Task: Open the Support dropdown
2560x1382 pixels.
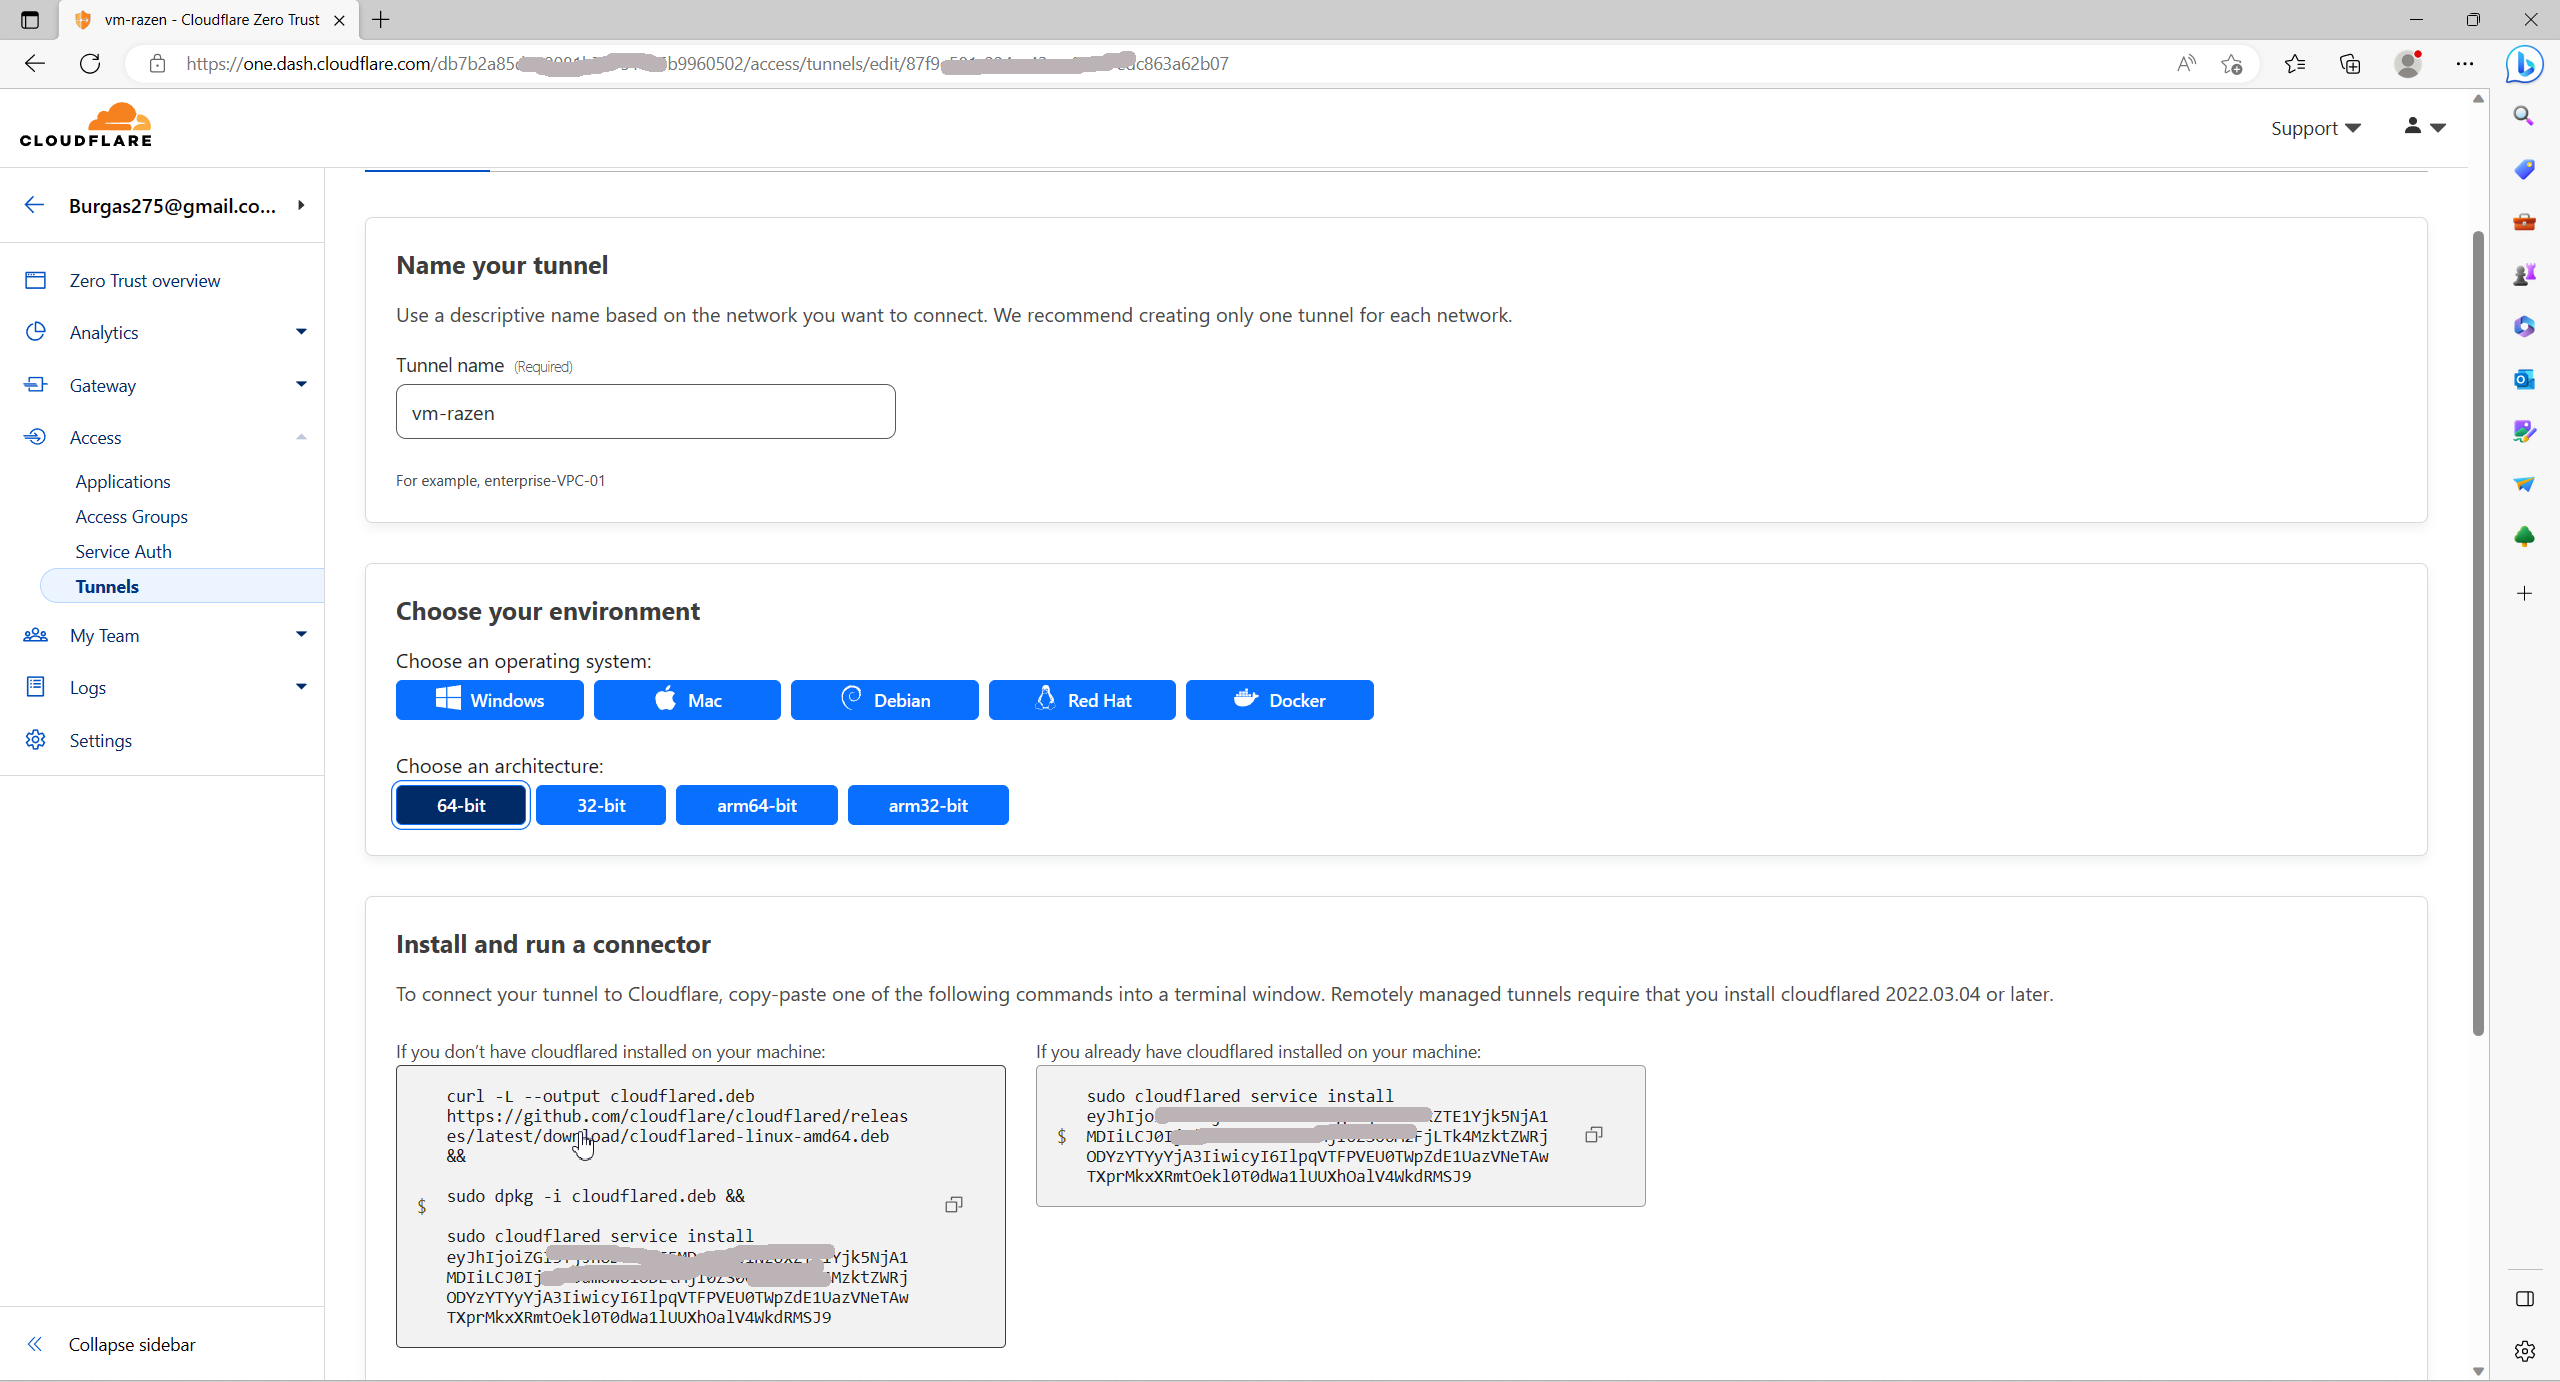Action: click(2315, 128)
